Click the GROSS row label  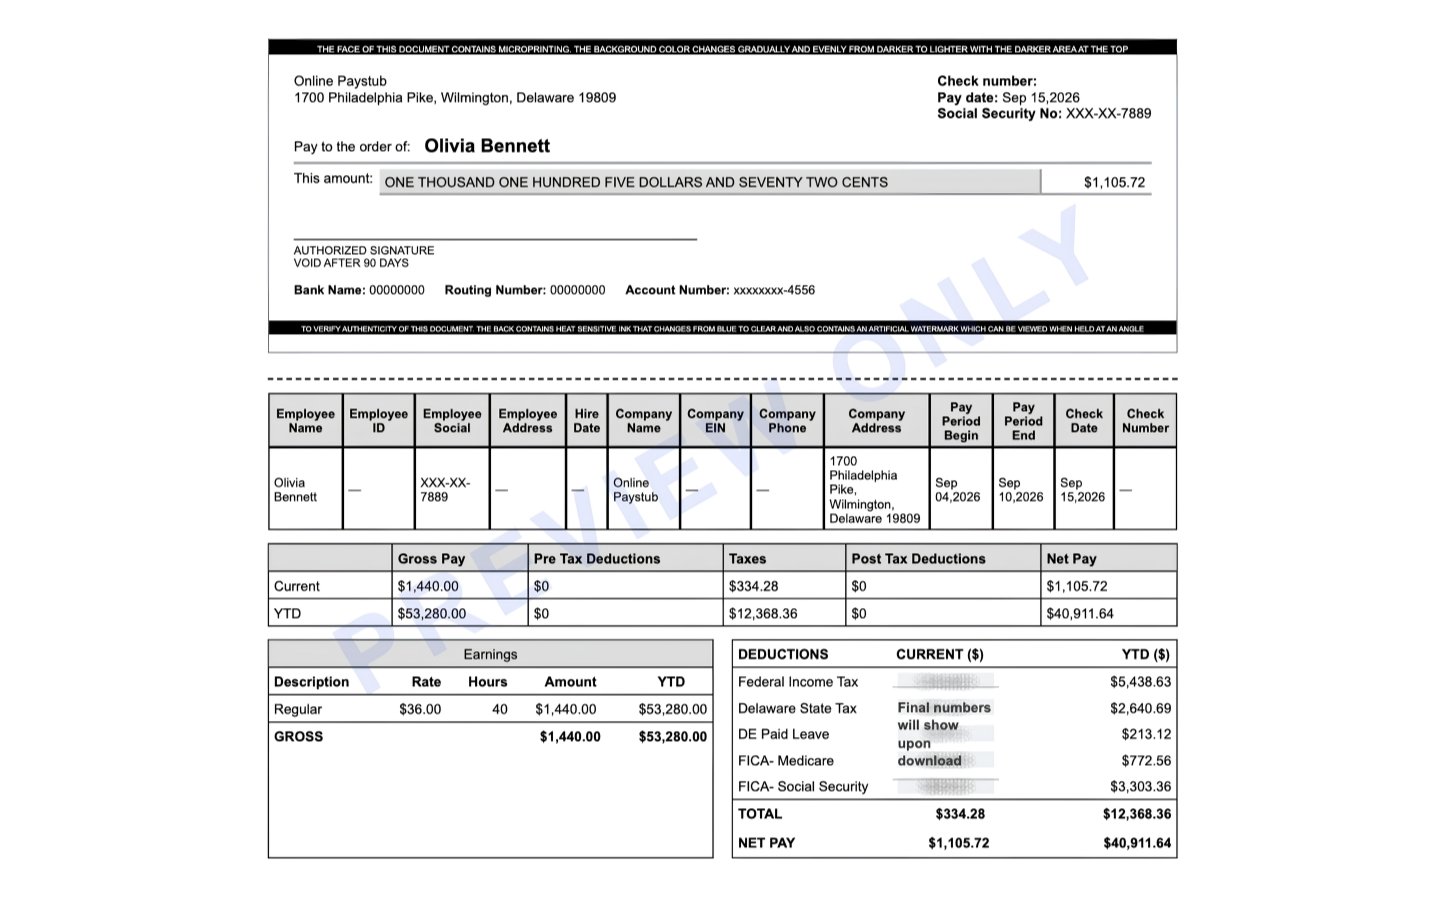click(298, 736)
